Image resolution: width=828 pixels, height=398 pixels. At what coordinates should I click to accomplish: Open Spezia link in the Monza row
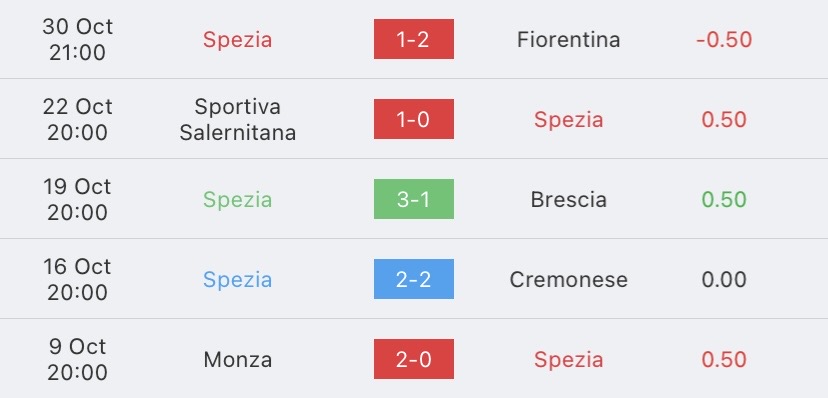pyautogui.click(x=568, y=361)
